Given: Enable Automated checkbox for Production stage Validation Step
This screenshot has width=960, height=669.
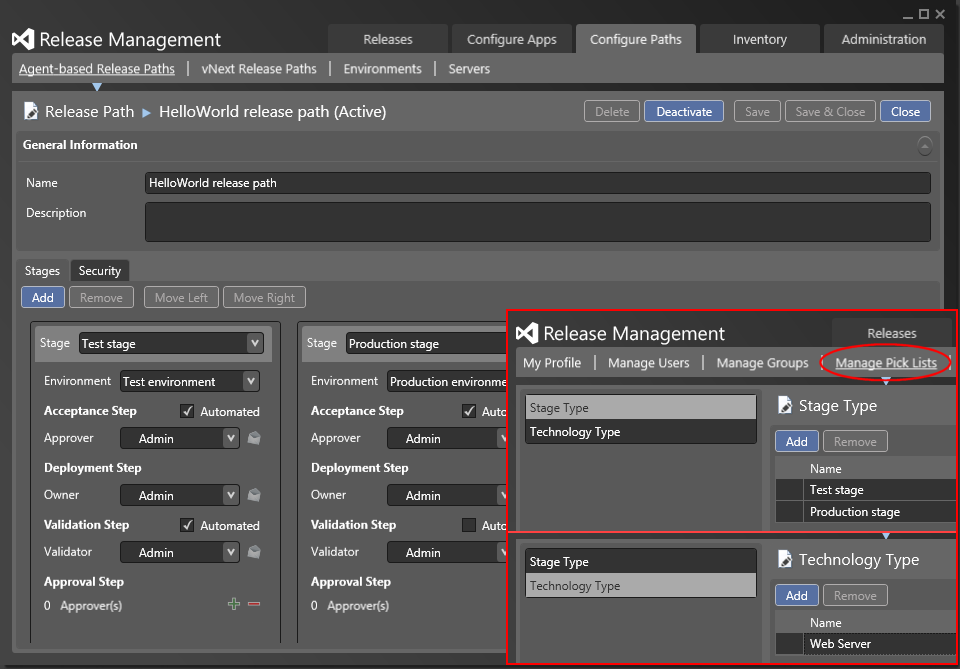Looking at the screenshot, I should [469, 525].
